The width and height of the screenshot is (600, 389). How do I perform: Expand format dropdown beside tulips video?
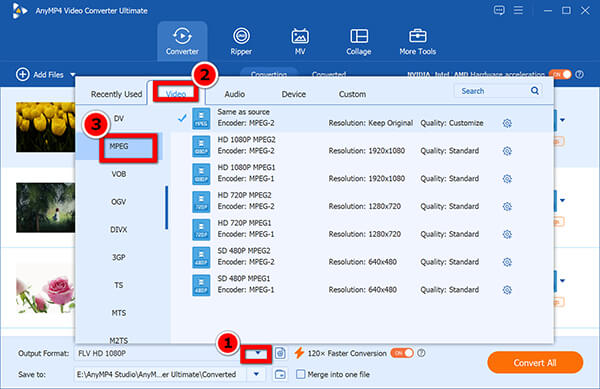click(562, 120)
